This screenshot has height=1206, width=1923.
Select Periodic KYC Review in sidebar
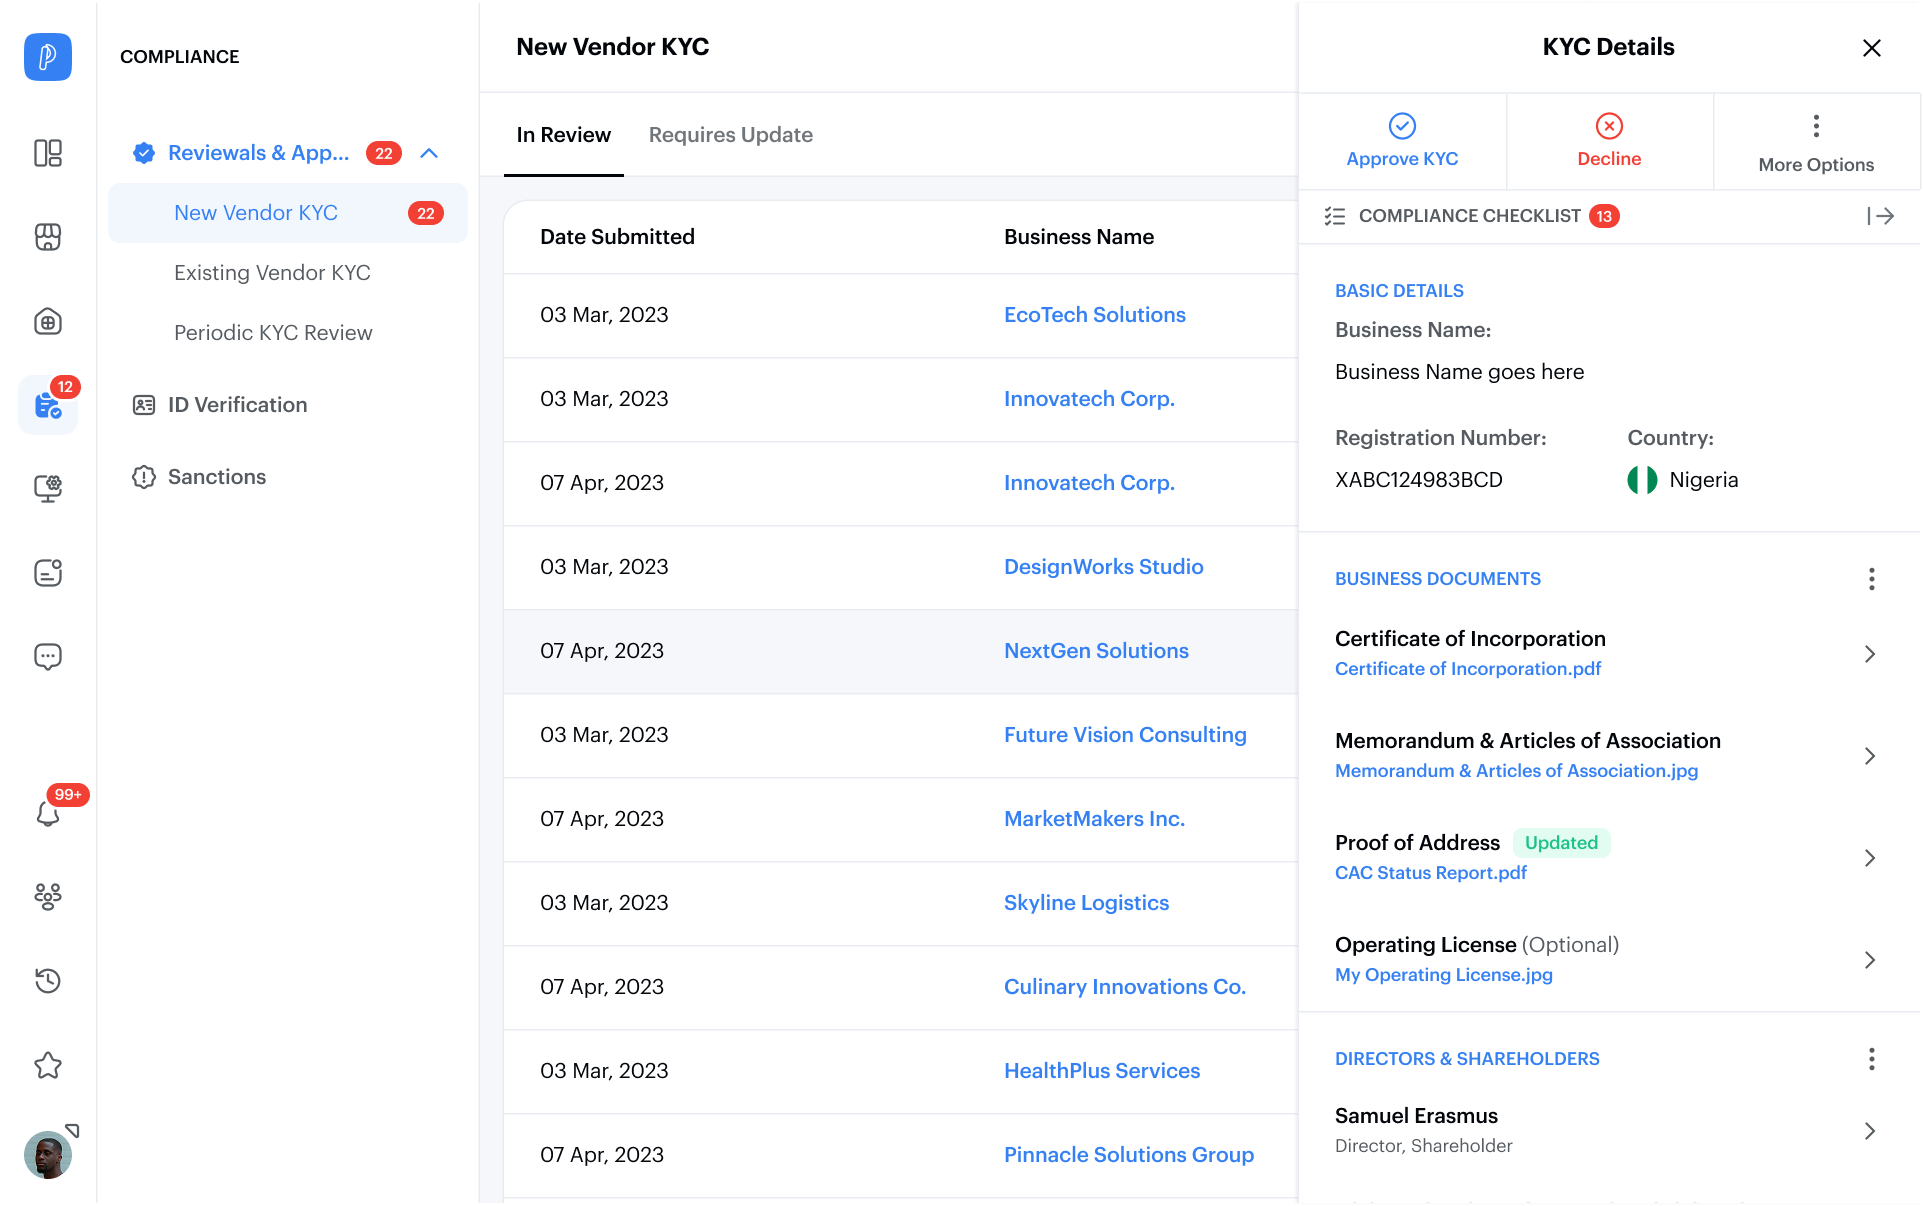[273, 333]
